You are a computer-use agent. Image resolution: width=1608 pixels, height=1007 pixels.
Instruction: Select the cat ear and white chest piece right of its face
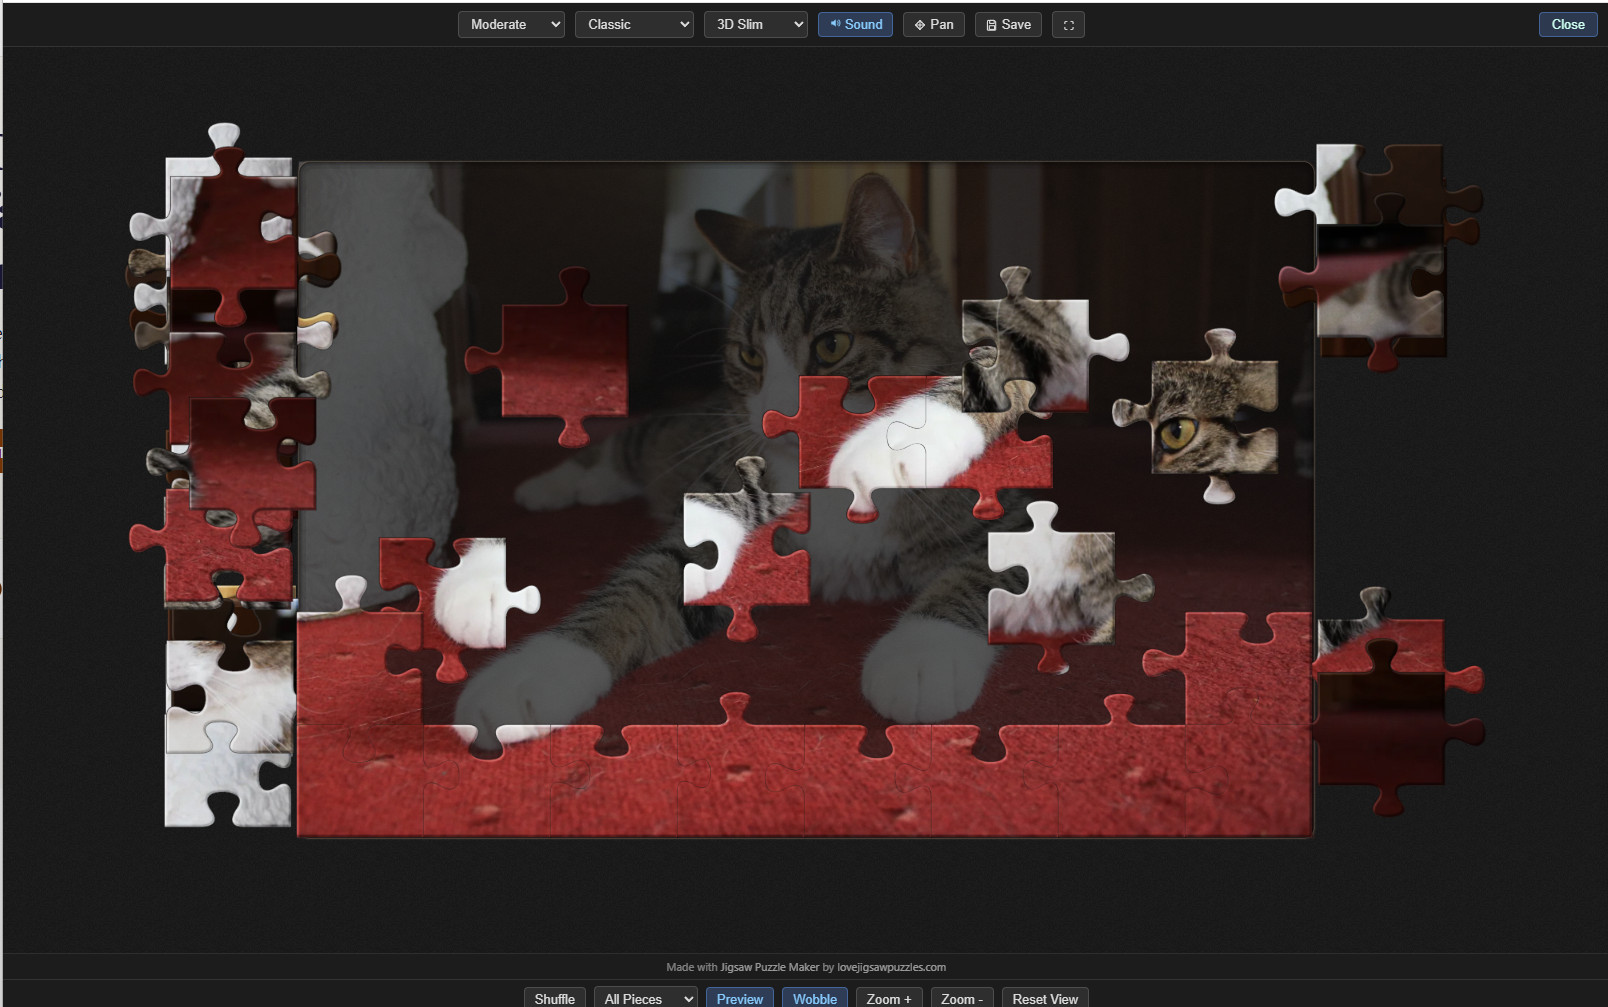[1030, 352]
